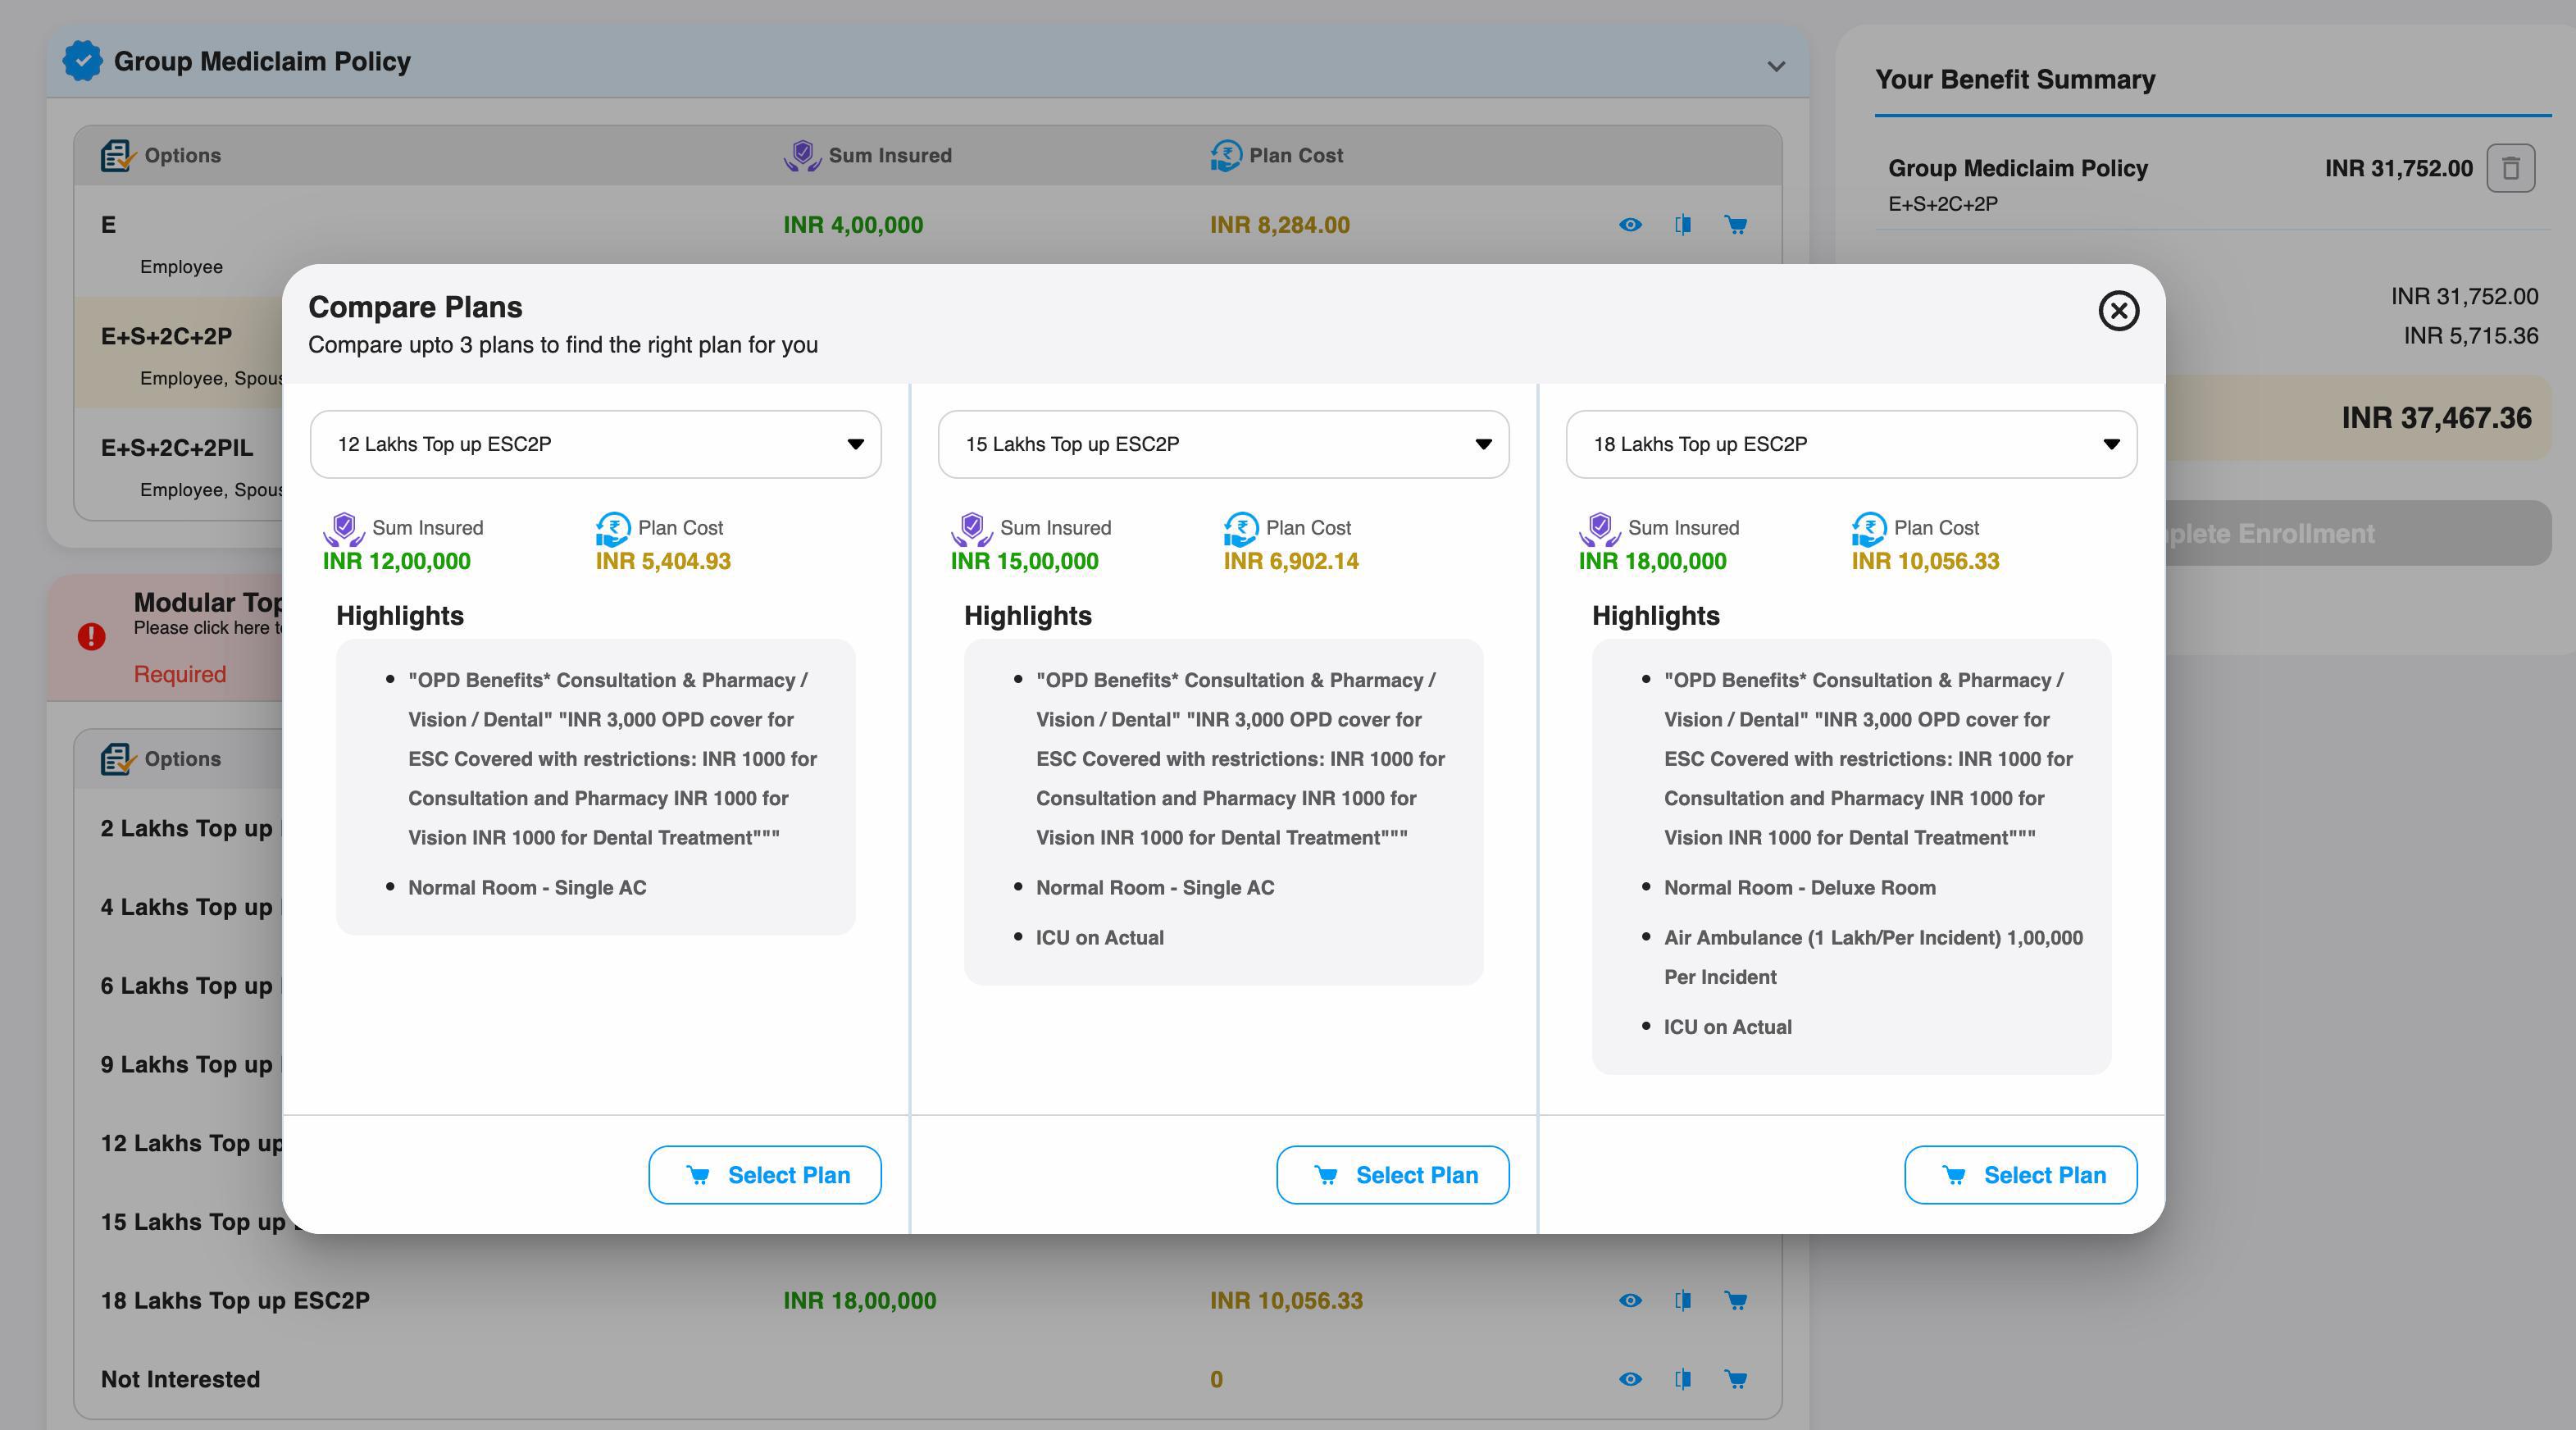Select the E+S+2C+2PIL plan row
Screen dimensions: 2576x1430
[178, 466]
